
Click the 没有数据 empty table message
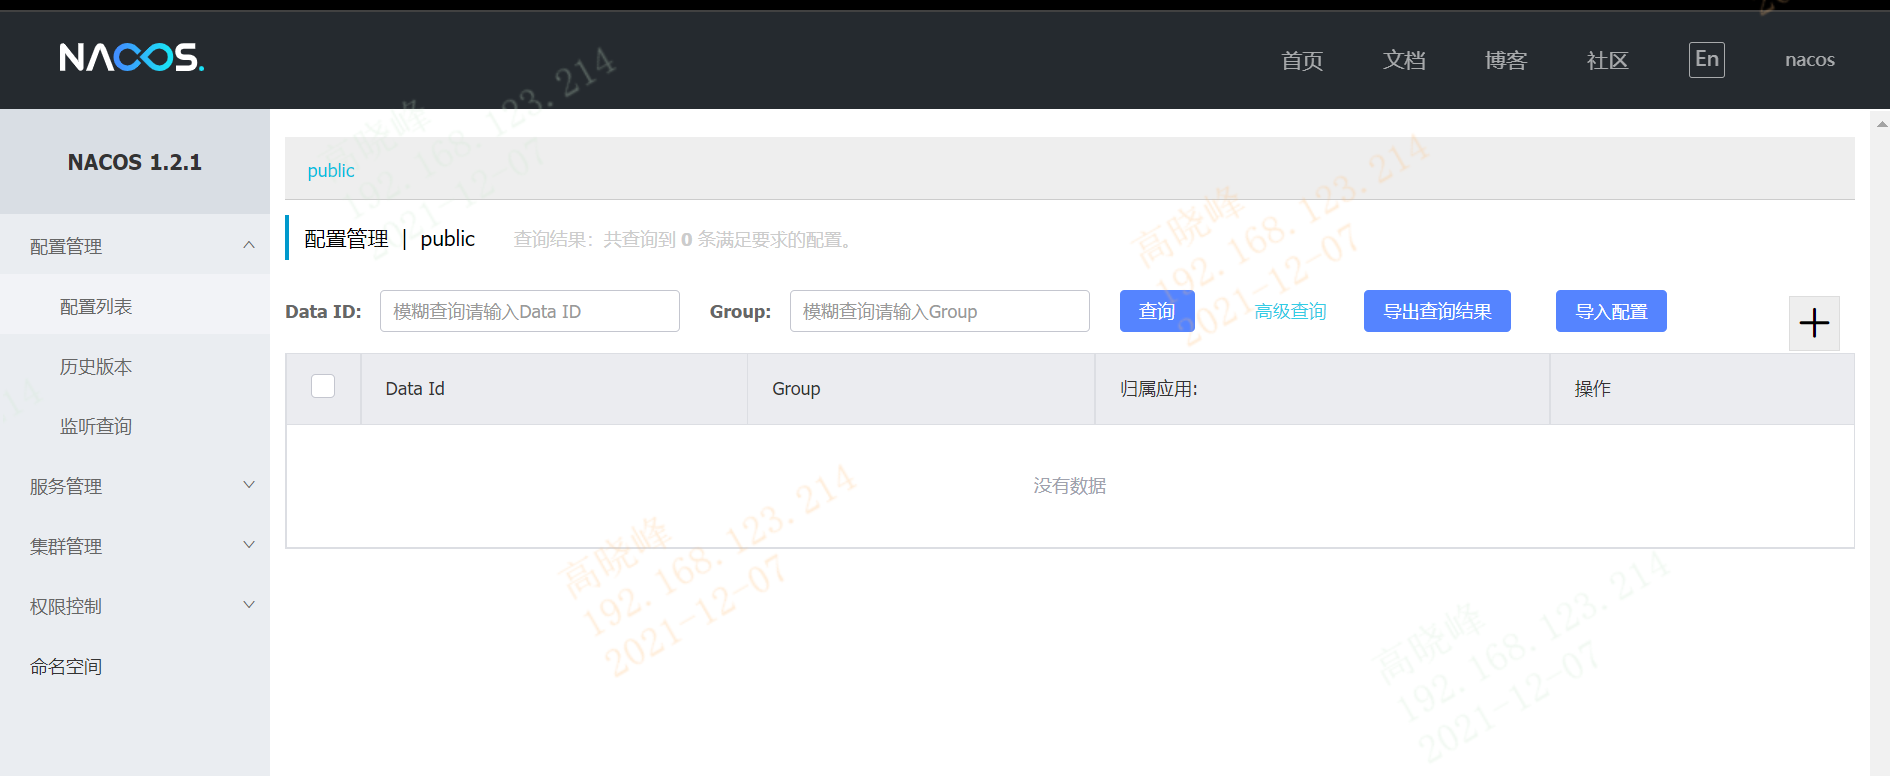click(x=1069, y=486)
